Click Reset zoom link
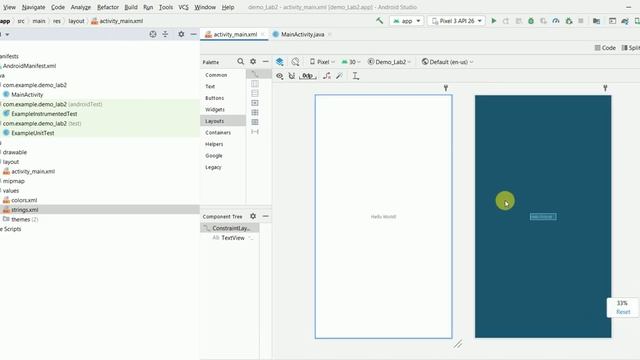This screenshot has width=640, height=360. [x=623, y=311]
